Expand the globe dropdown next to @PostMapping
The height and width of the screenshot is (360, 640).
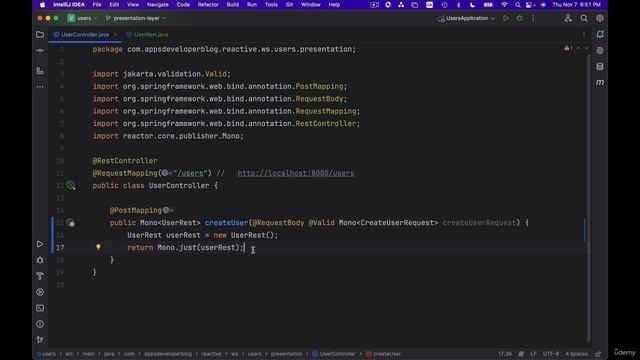168,210
